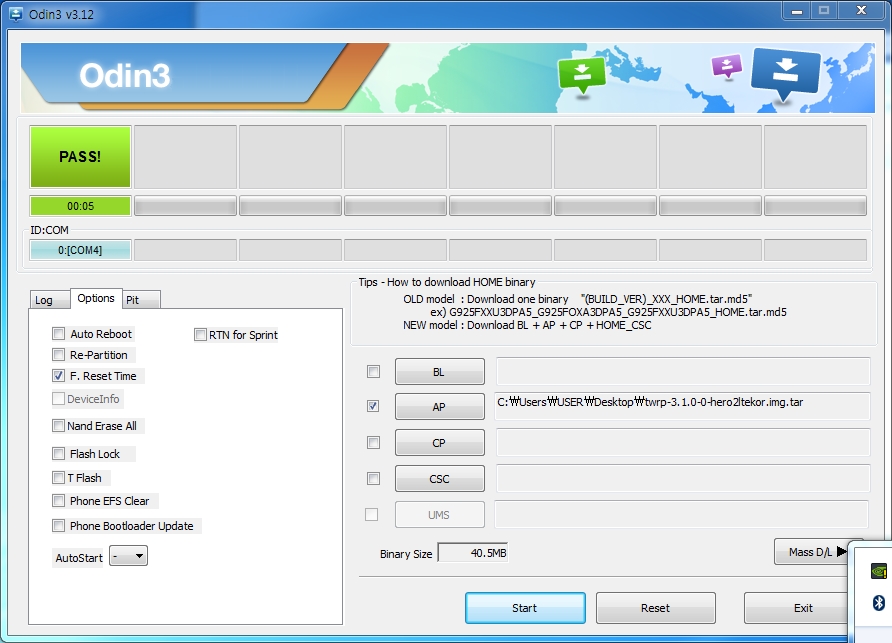Tick the CP file checkbox
892x643 pixels.
373,443
